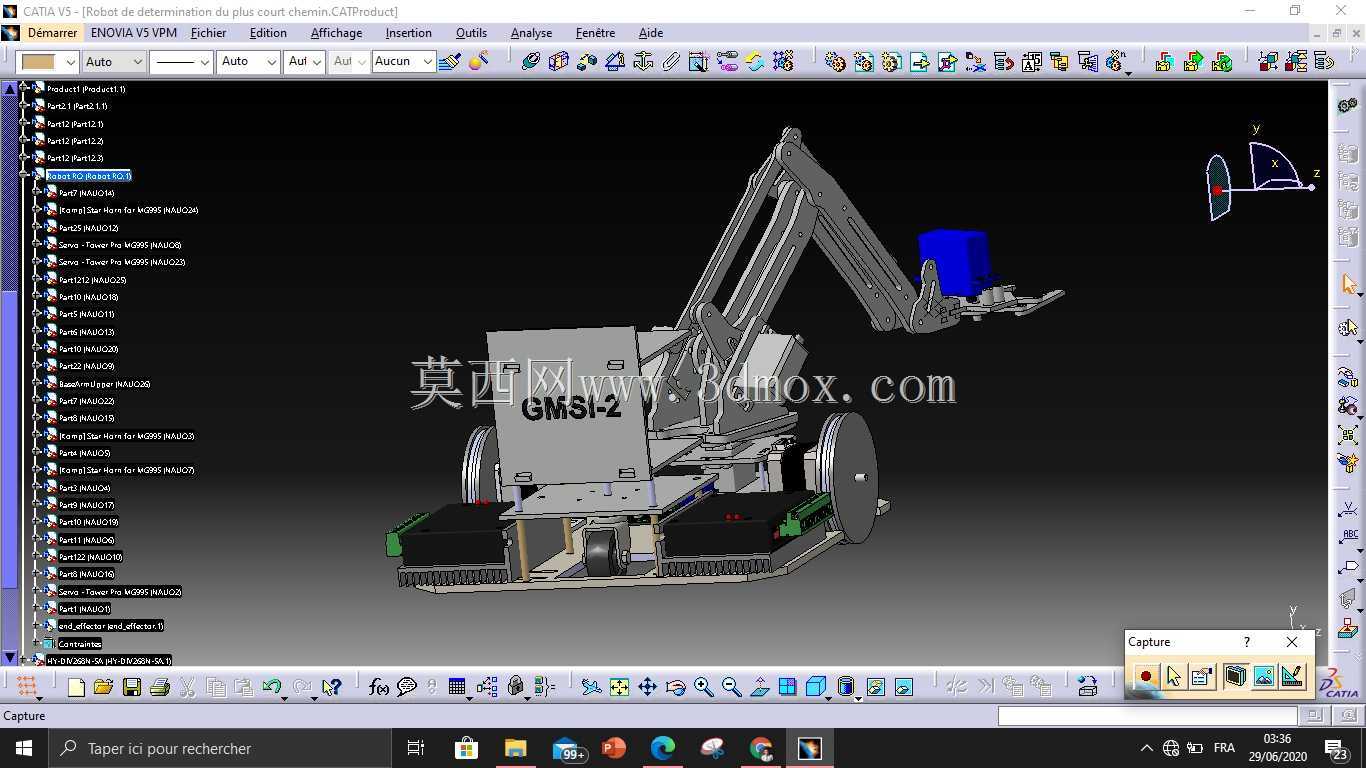1366x768 pixels.
Task: Zoom in on the model
Action: point(703,687)
